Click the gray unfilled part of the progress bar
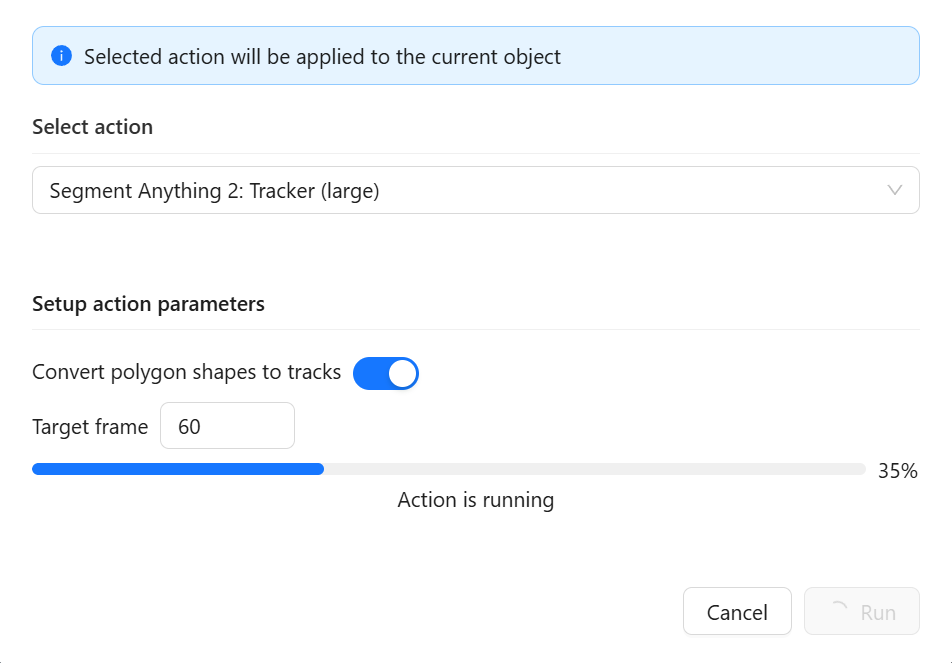Screen dimensions: 952x663 coord(595,469)
